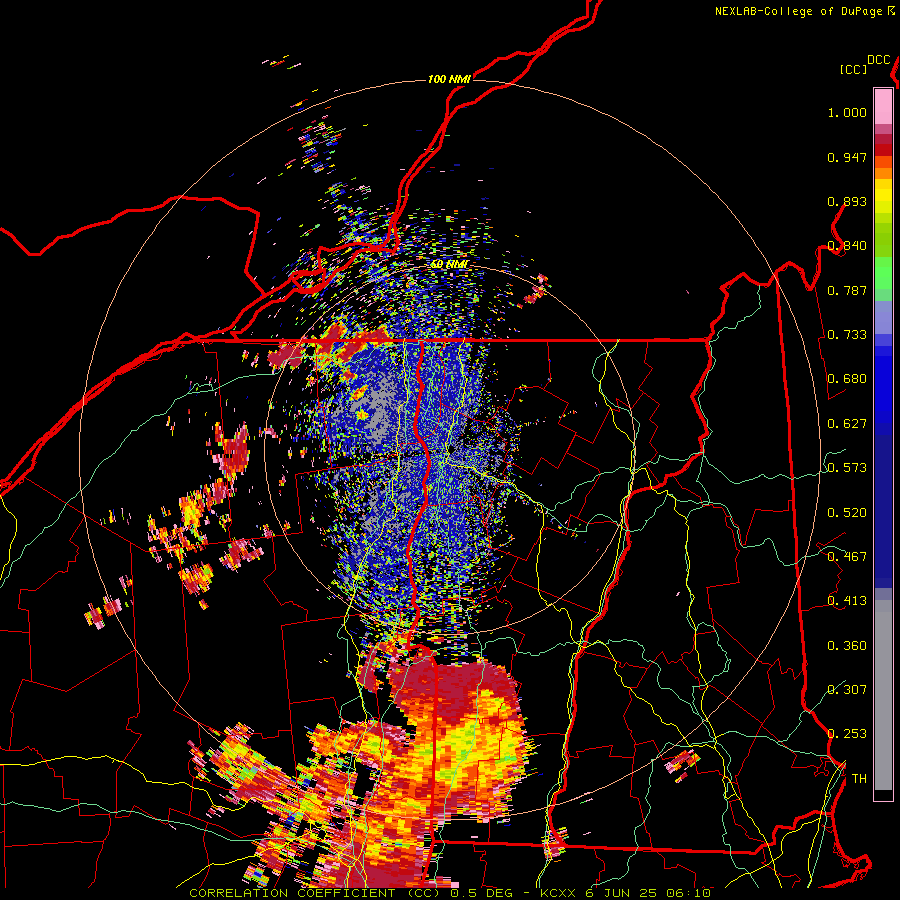Pick the pink top segment of the color bar
Viewport: 900px width, 900px height.
(x=883, y=107)
